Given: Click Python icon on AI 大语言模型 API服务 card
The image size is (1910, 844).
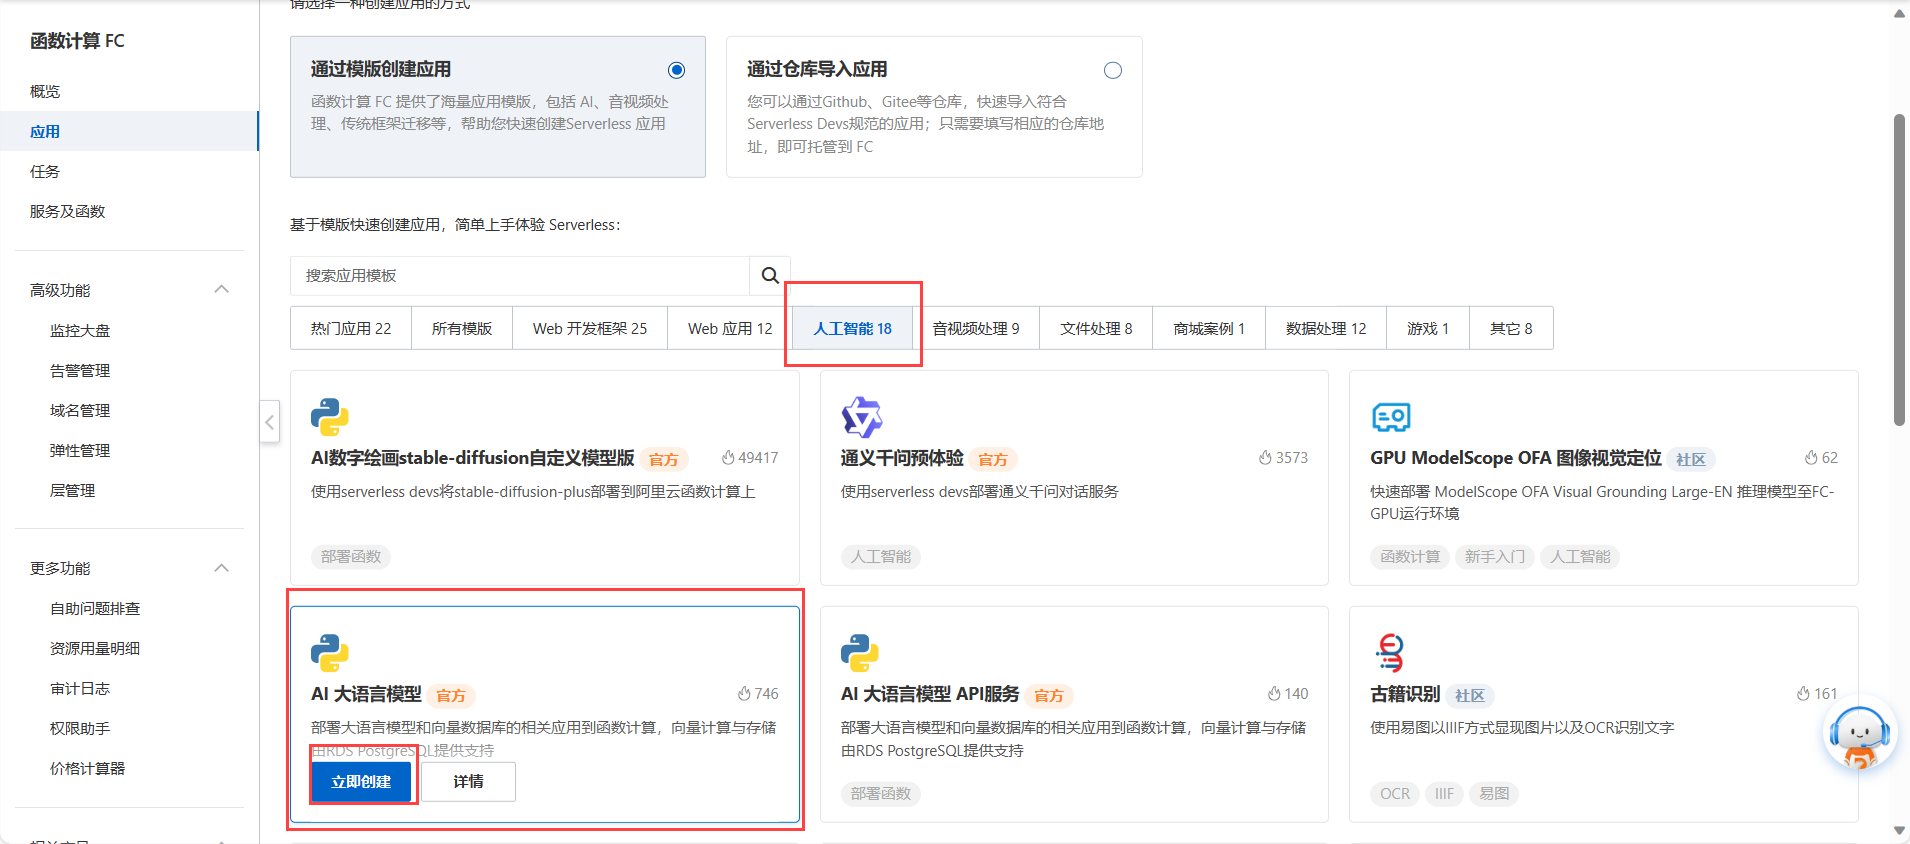Looking at the screenshot, I should tap(859, 653).
